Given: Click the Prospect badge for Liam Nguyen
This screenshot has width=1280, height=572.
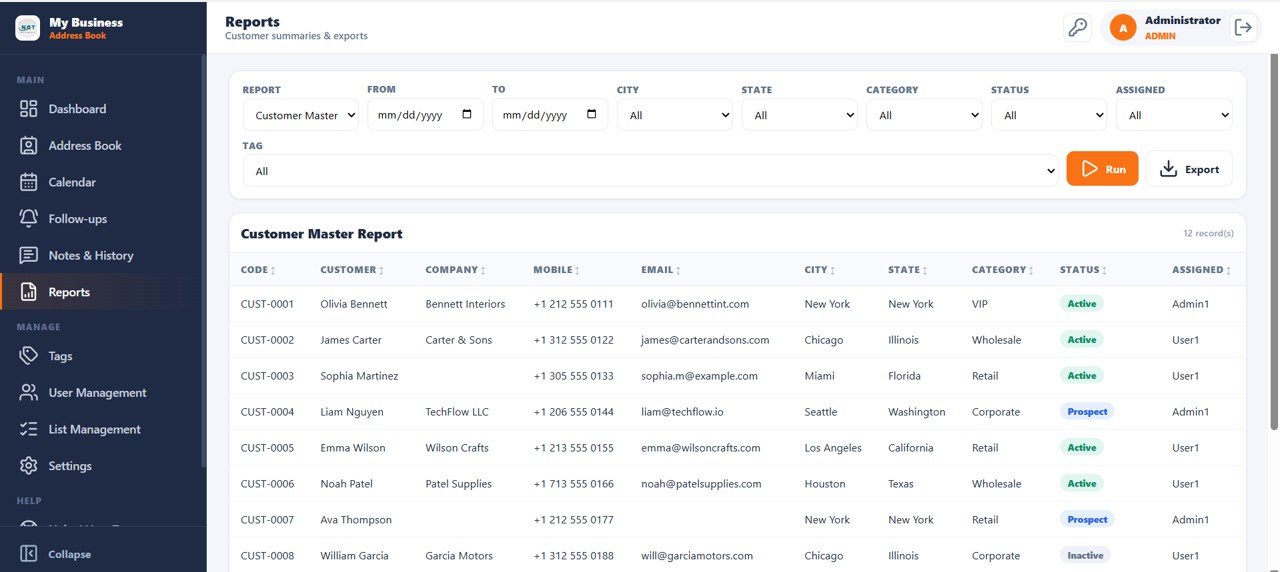Looking at the screenshot, I should click(1087, 412).
